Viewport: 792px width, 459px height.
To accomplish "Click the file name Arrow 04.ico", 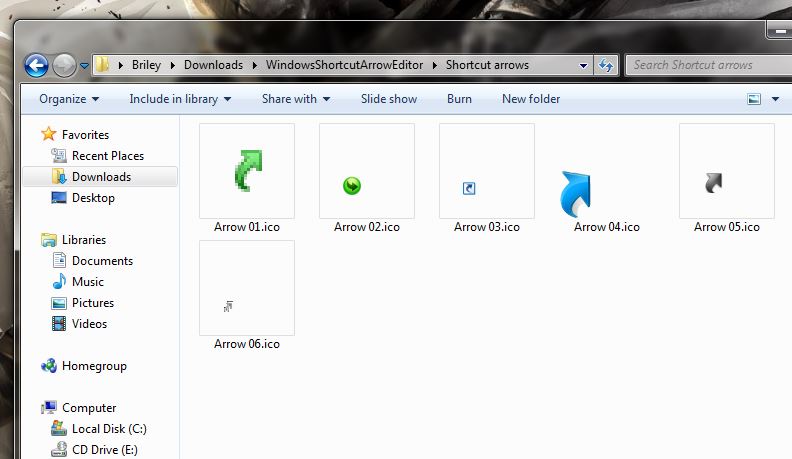I will [607, 227].
